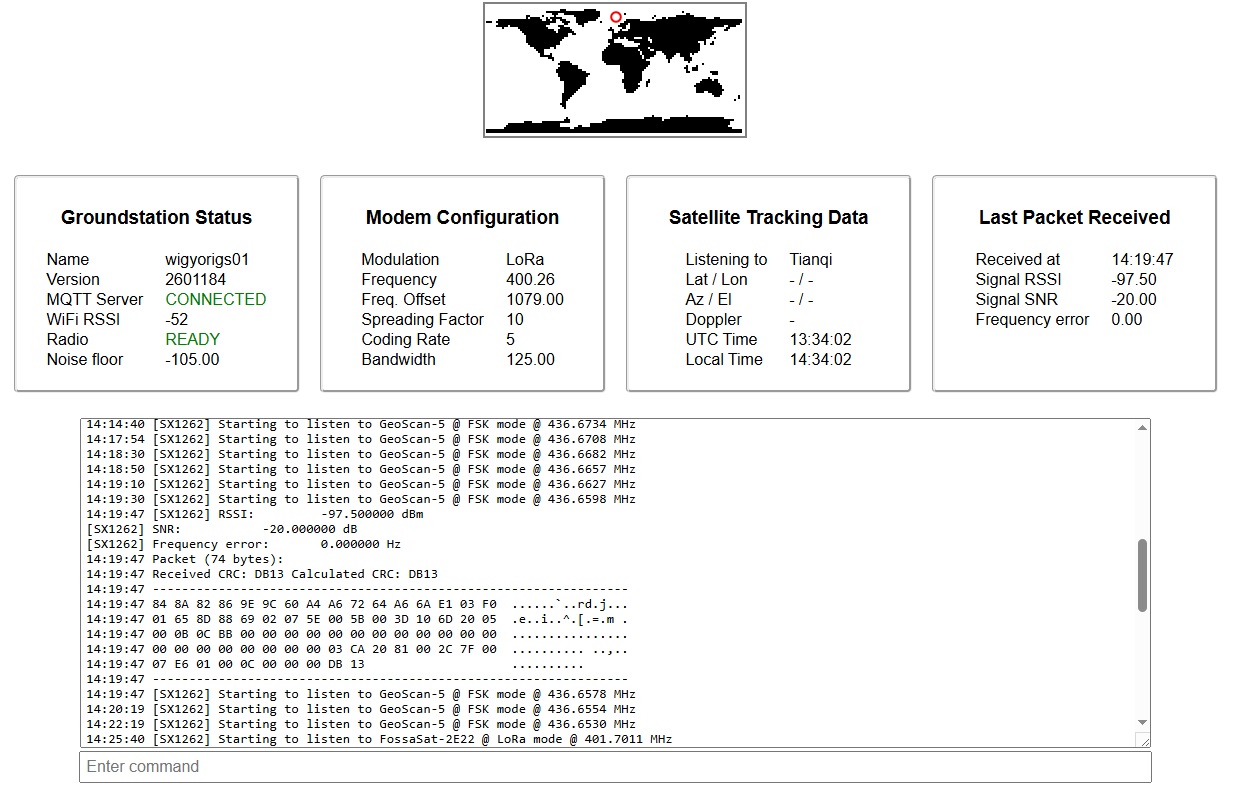
Task: Click the Last Packet Received heading
Action: [x=1074, y=217]
